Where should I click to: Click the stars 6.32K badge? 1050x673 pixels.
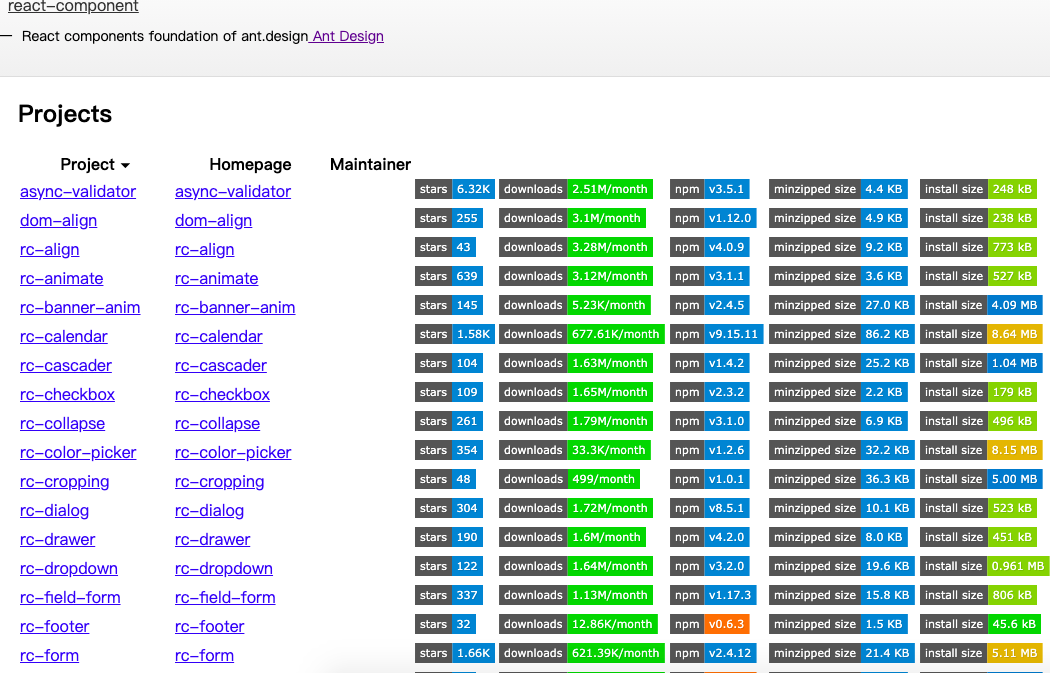[455, 190]
